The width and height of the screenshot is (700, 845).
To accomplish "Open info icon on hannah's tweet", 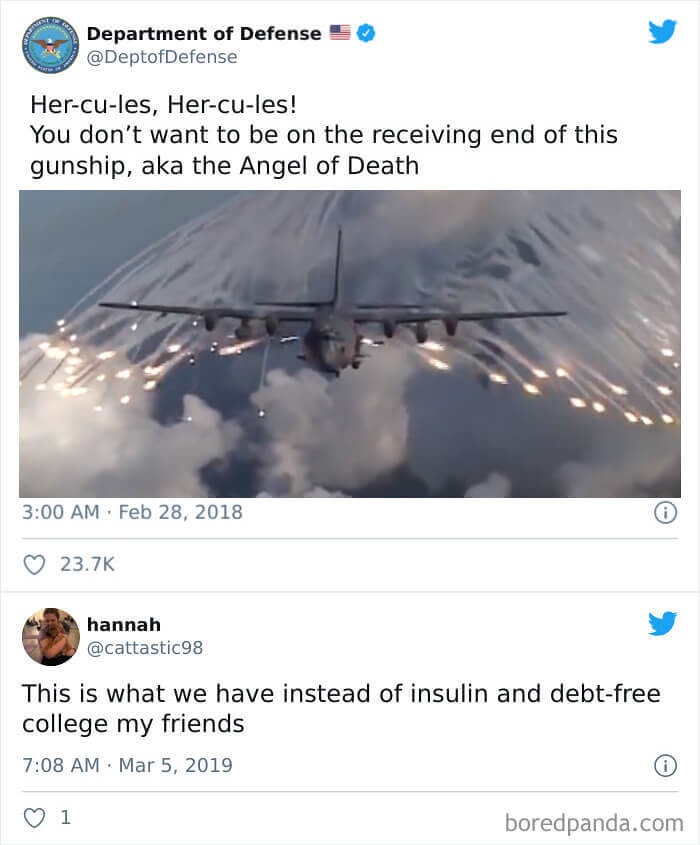I will click(665, 765).
